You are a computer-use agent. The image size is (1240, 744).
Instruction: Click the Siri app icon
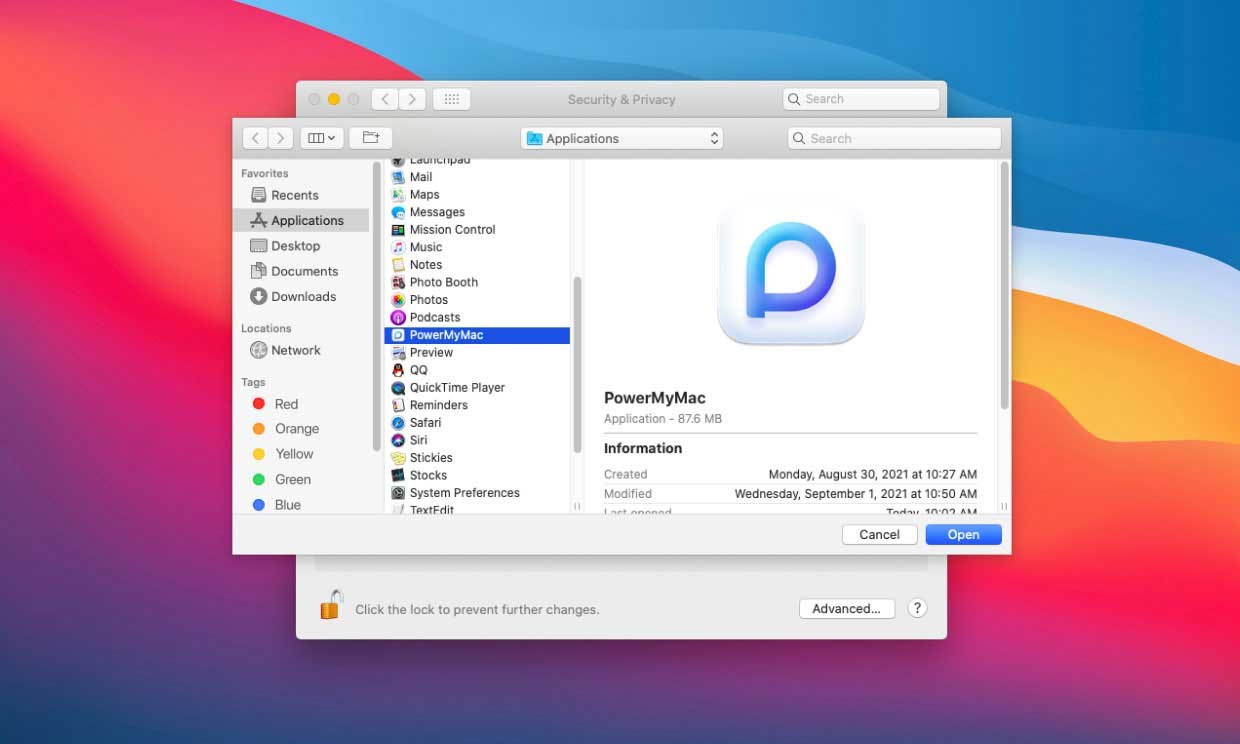point(398,440)
